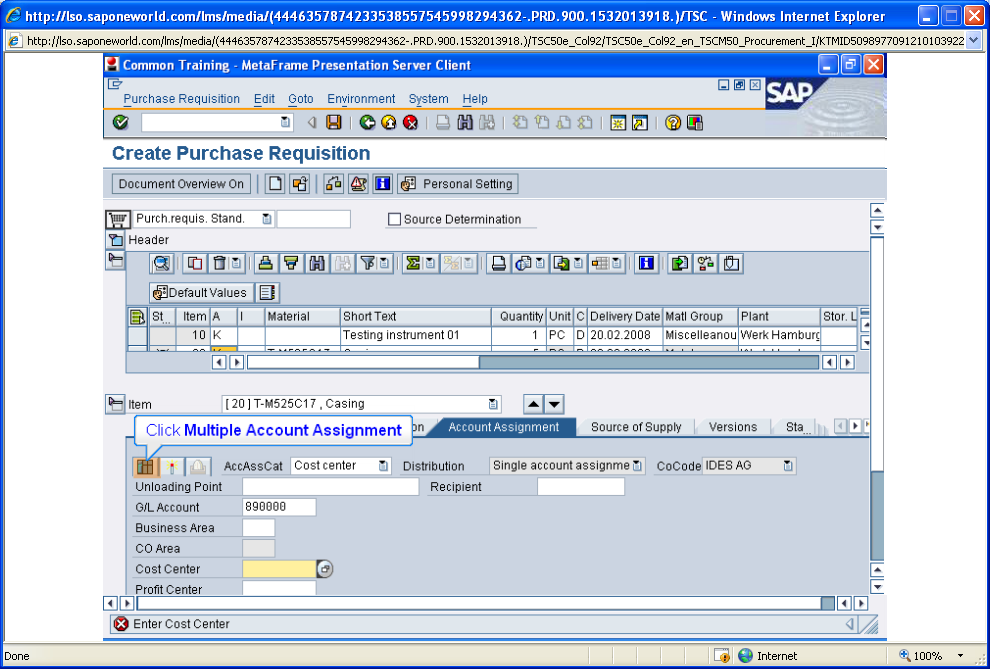Click the Multiple Account Assignment icon
The height and width of the screenshot is (669, 990).
(x=145, y=466)
